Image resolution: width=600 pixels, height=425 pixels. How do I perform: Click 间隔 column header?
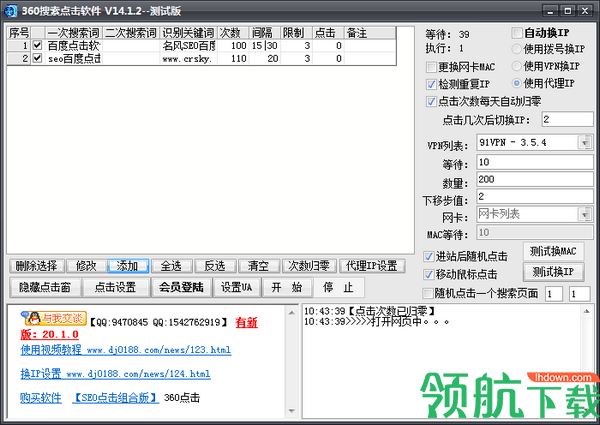click(x=265, y=33)
